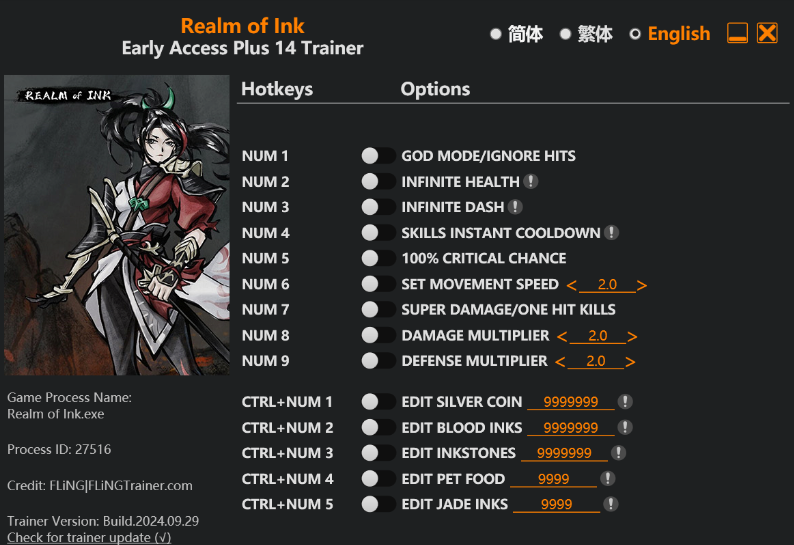Click info icon beside Edit Blood Inks
The width and height of the screenshot is (794, 545).
pos(625,428)
